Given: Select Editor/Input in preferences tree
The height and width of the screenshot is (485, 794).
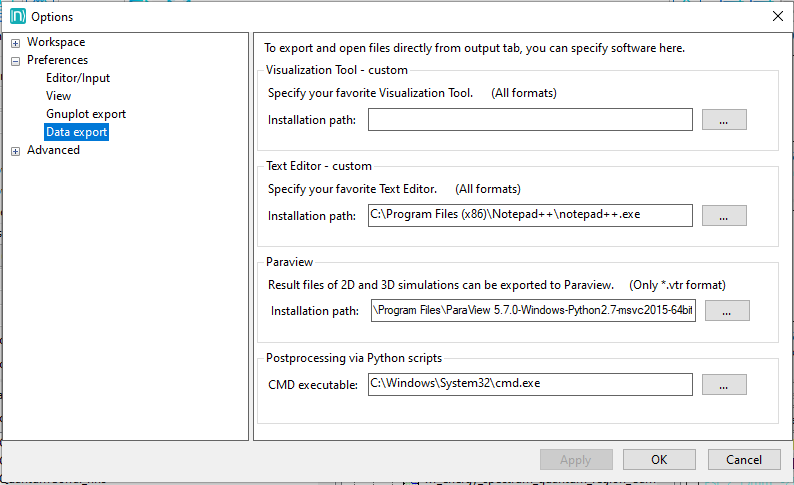Looking at the screenshot, I should click(78, 78).
